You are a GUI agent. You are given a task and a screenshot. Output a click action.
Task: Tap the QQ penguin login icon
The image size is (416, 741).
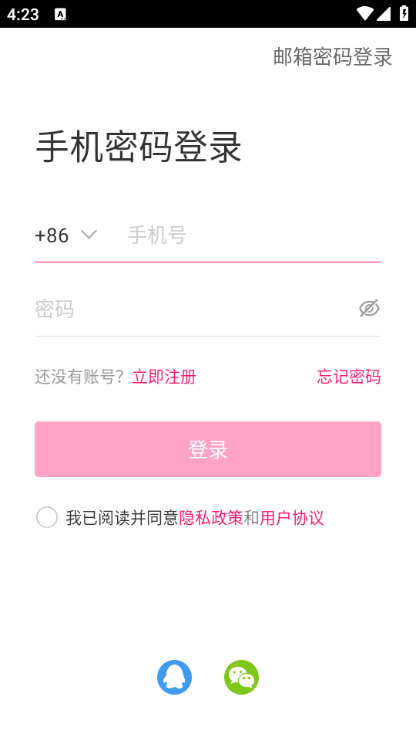(174, 677)
